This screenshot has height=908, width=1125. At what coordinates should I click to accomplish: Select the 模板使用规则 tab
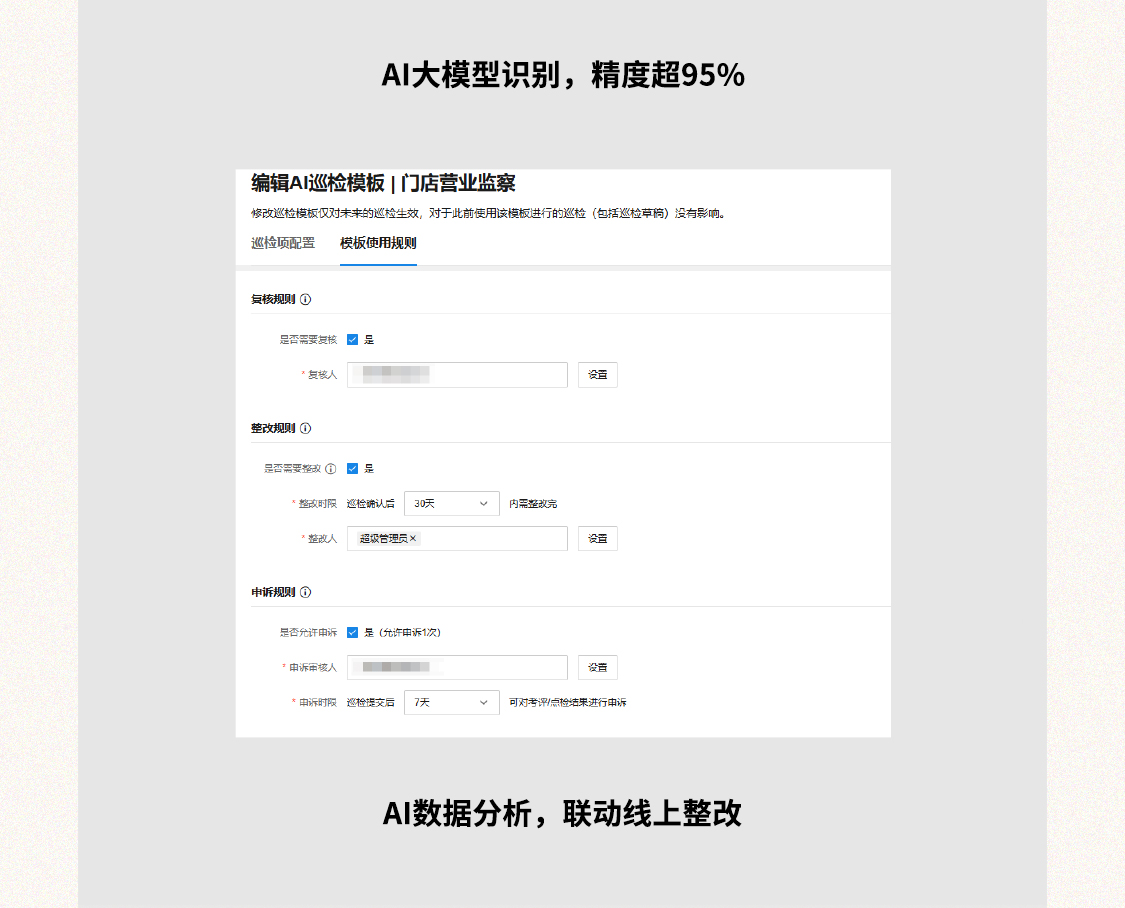click(x=378, y=243)
